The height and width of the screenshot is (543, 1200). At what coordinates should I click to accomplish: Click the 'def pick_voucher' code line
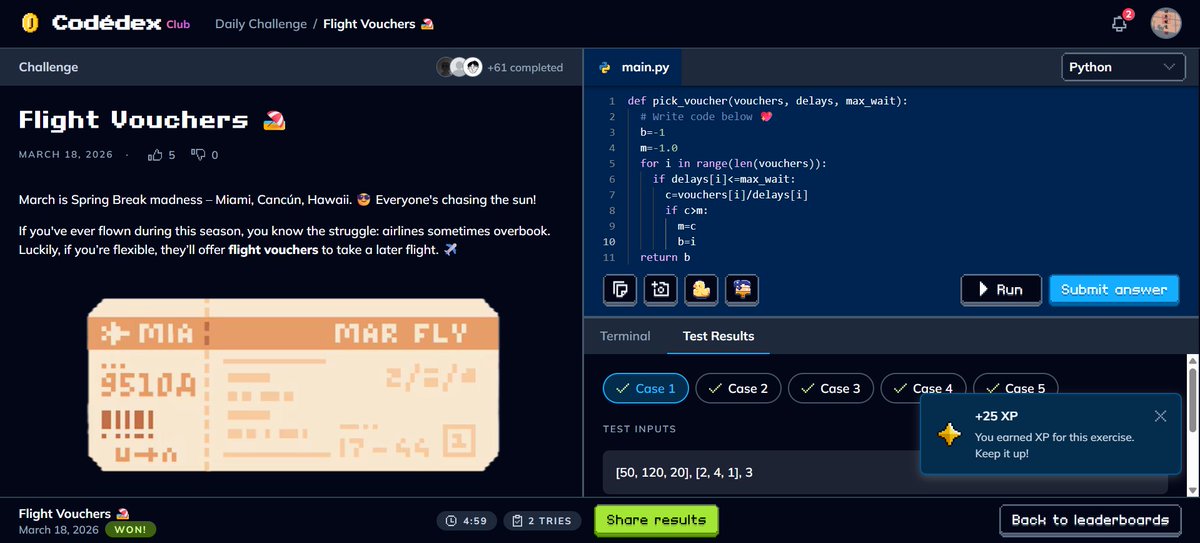(767, 101)
